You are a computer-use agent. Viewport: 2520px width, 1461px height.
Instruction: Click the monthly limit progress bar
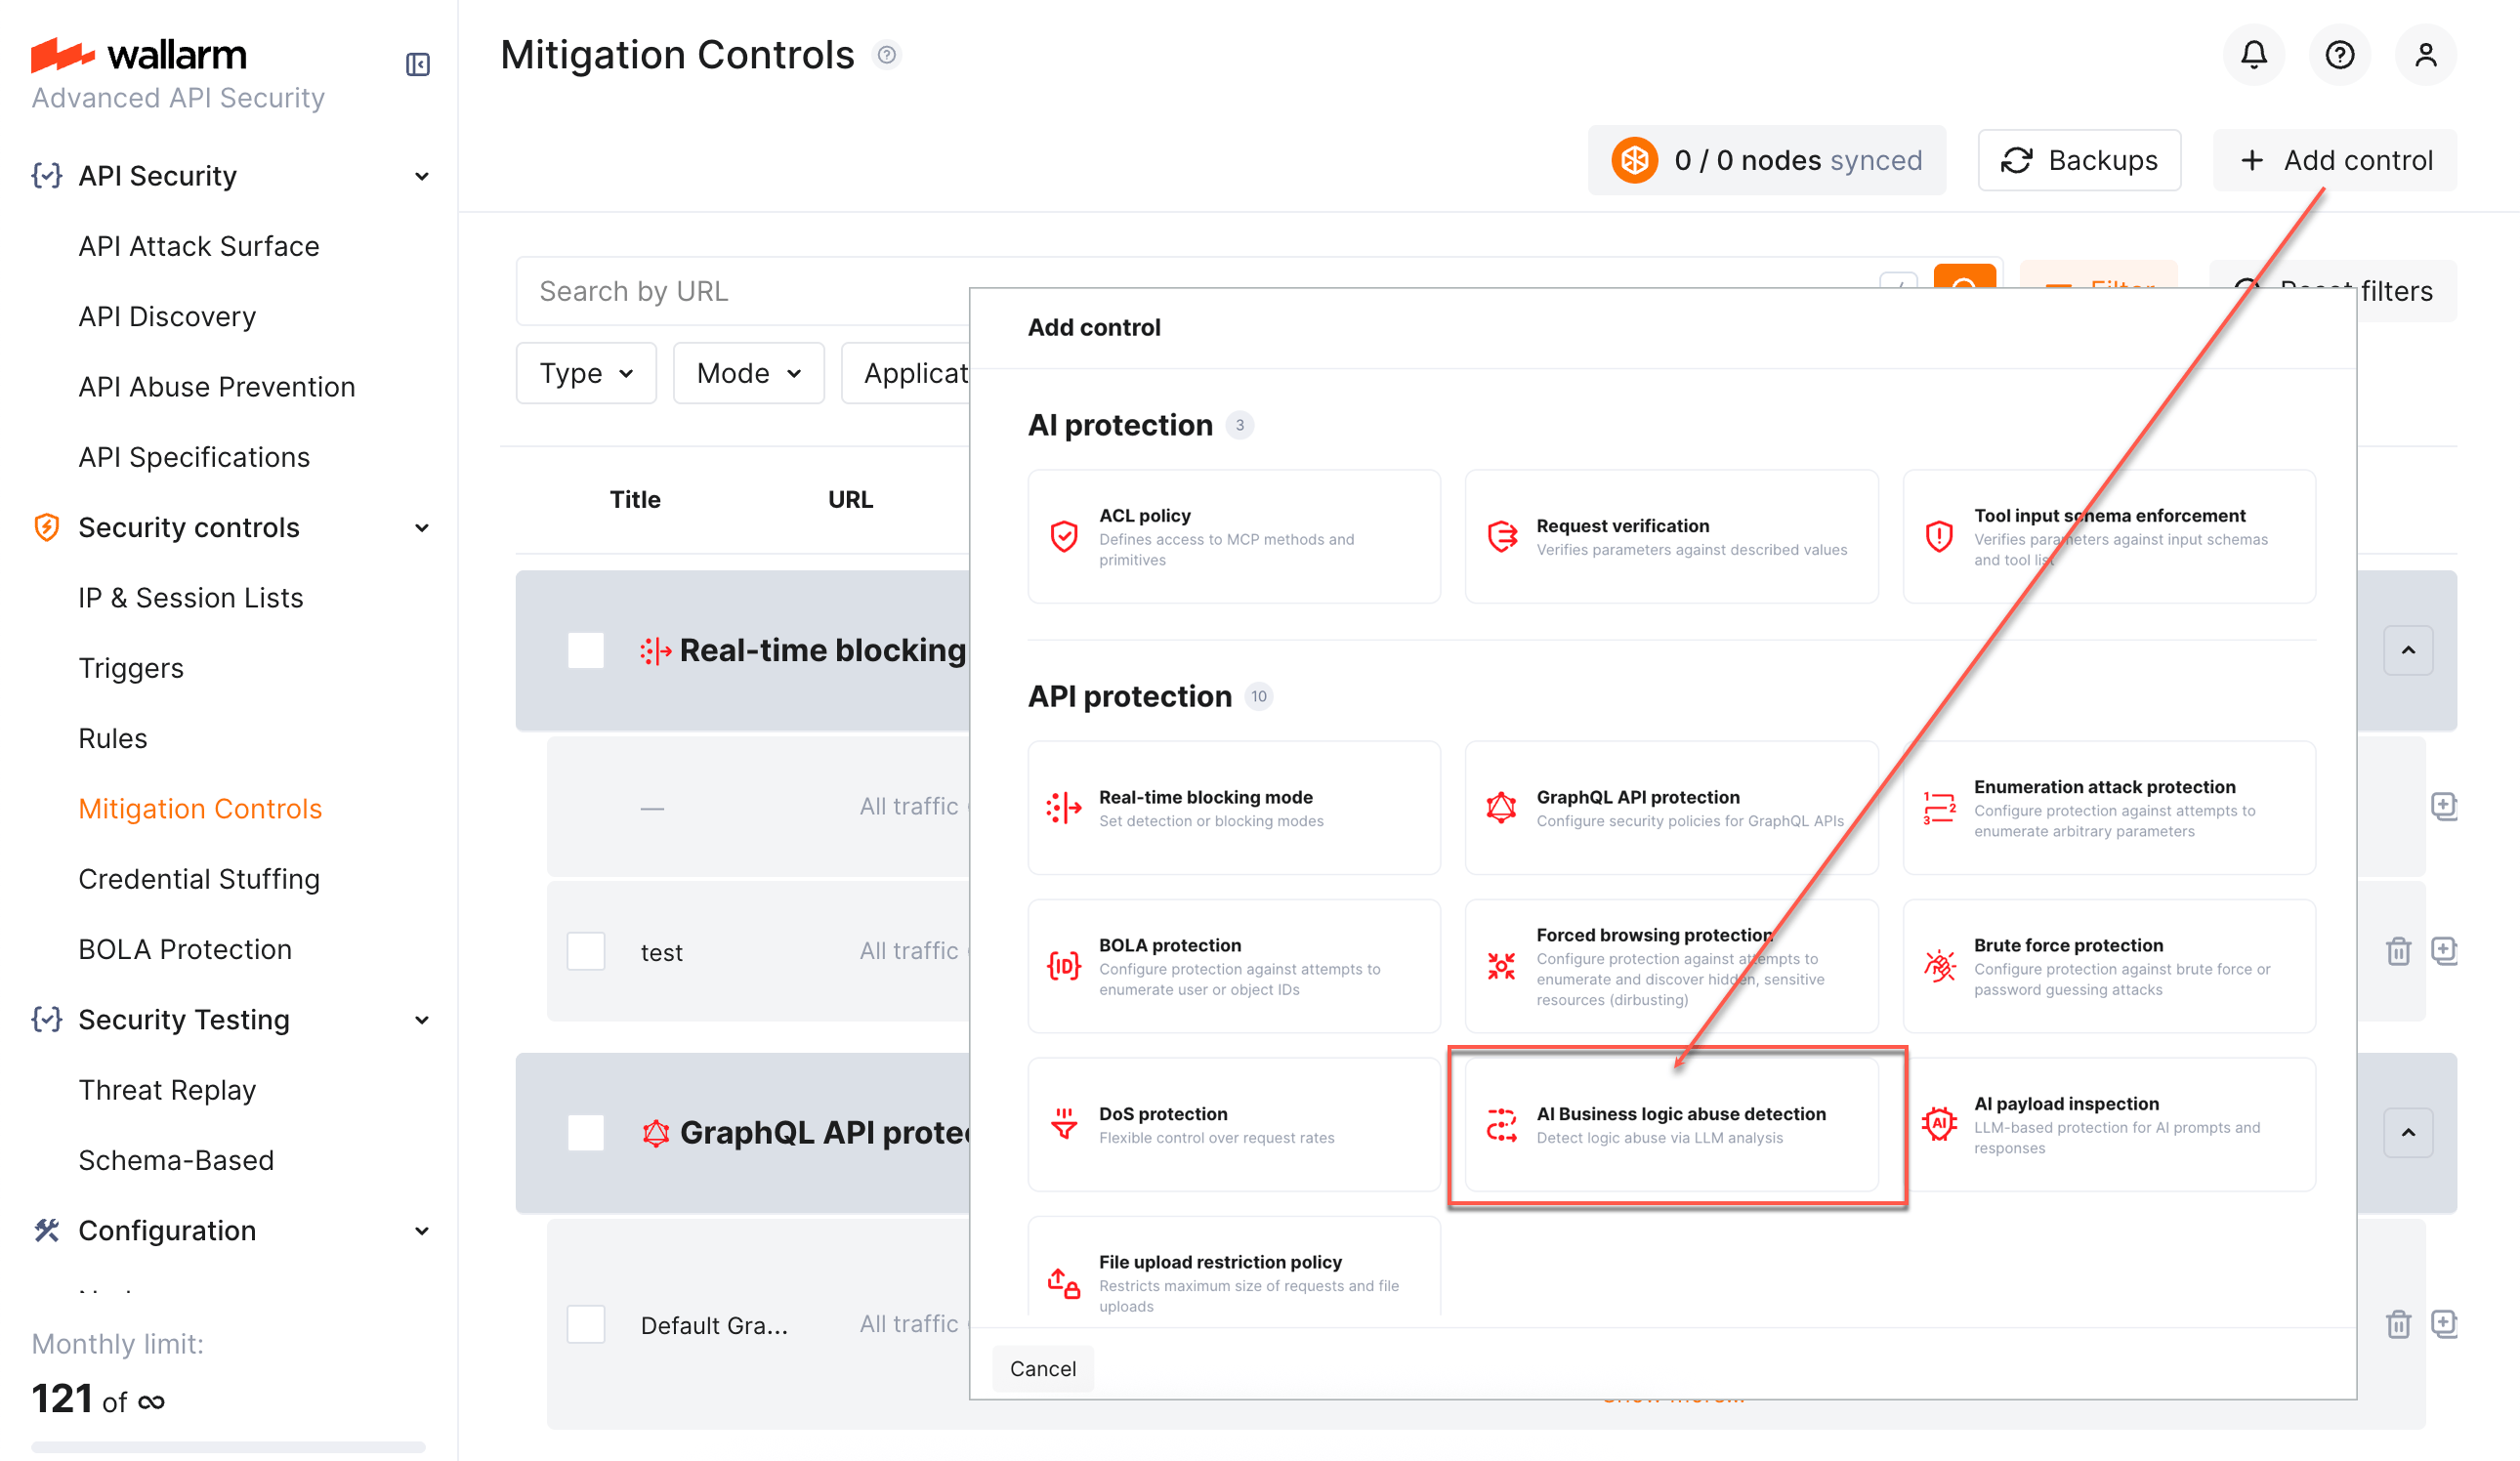click(x=228, y=1446)
